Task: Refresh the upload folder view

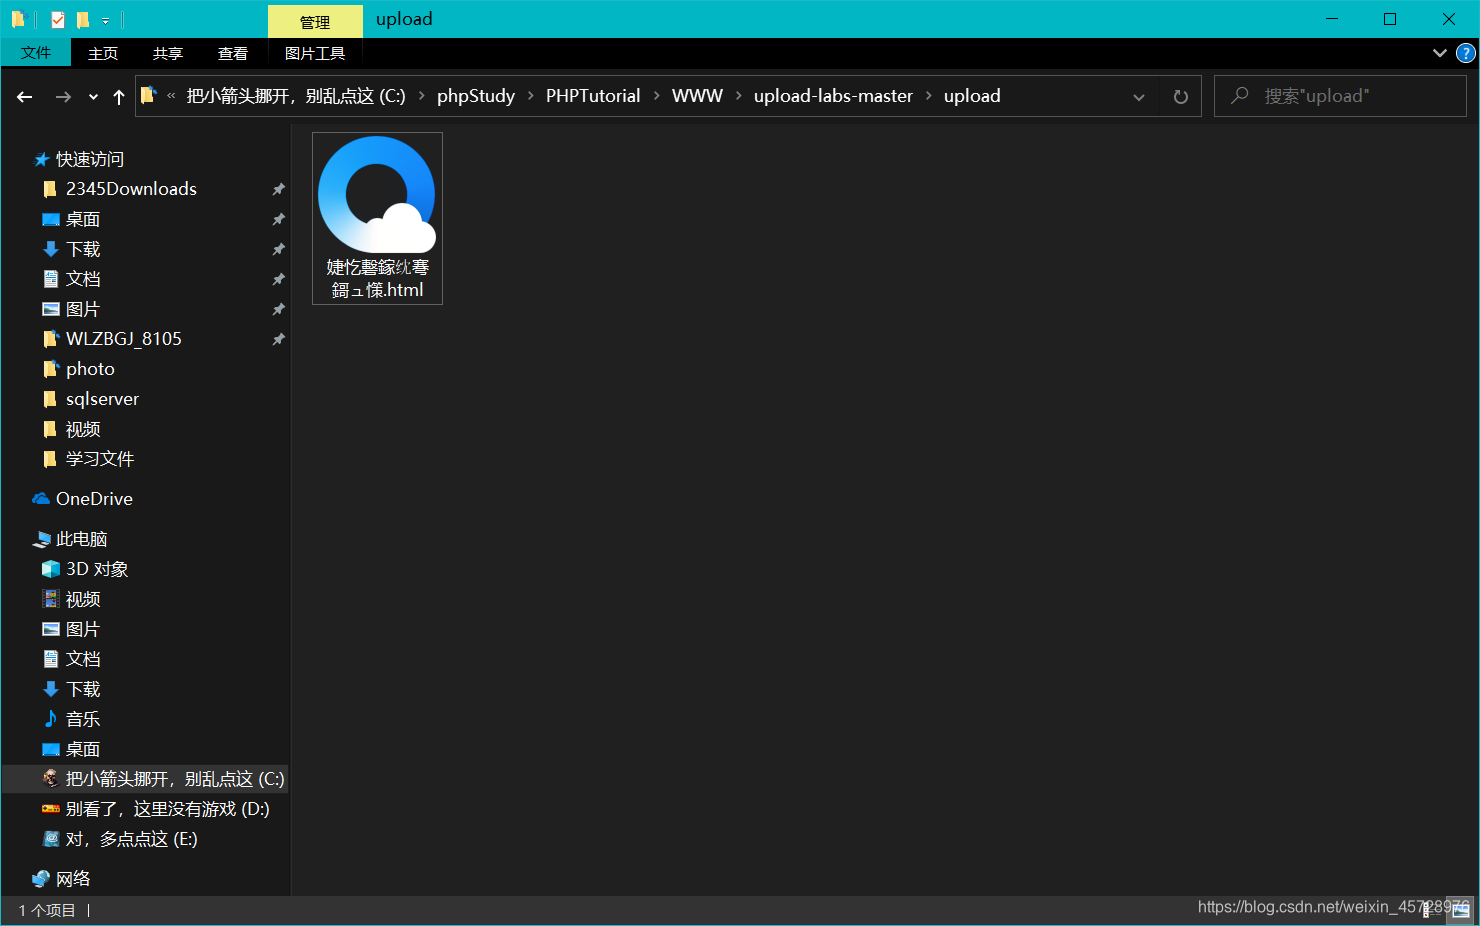Action: pyautogui.click(x=1181, y=97)
